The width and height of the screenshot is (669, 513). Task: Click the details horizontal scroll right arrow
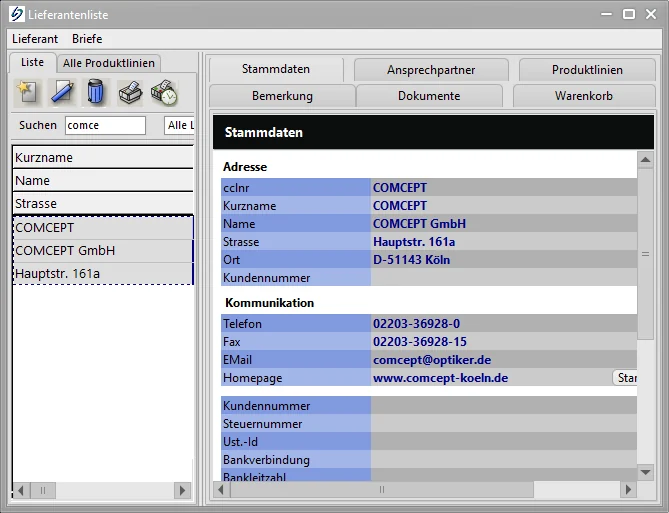pyautogui.click(x=628, y=490)
